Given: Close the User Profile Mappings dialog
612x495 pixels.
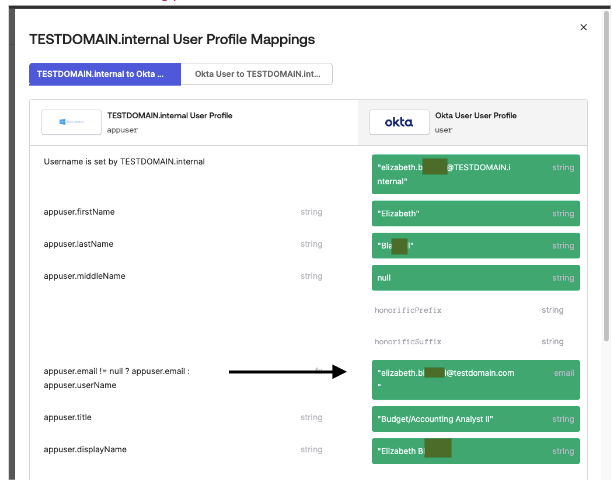Looking at the screenshot, I should [x=585, y=29].
